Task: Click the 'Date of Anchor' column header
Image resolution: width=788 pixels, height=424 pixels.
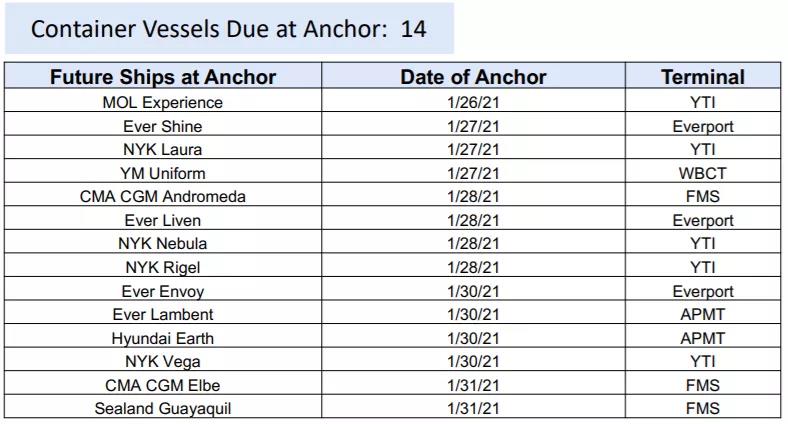Action: tap(473, 77)
